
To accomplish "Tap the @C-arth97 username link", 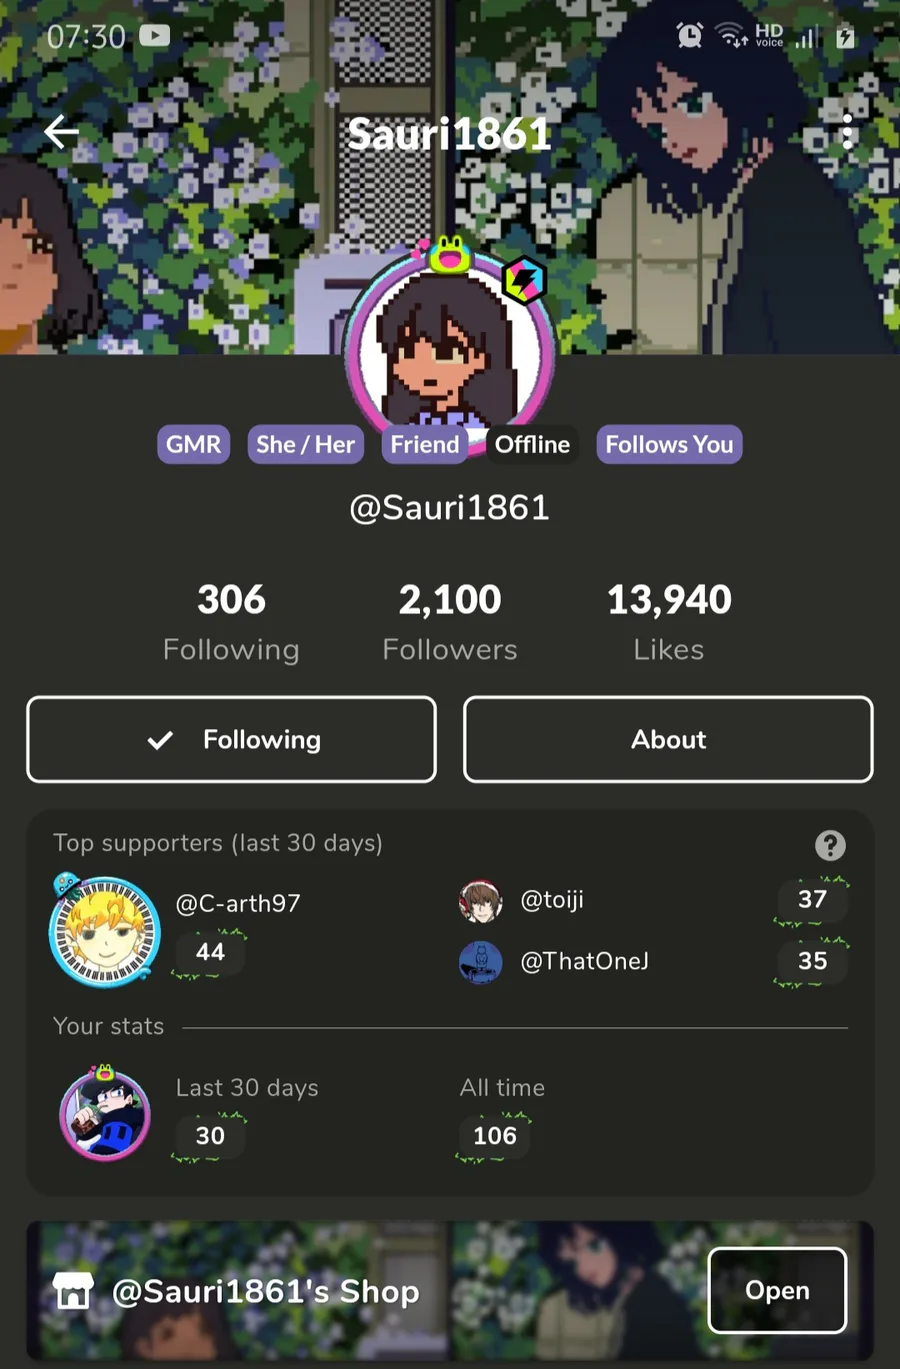I will point(238,903).
